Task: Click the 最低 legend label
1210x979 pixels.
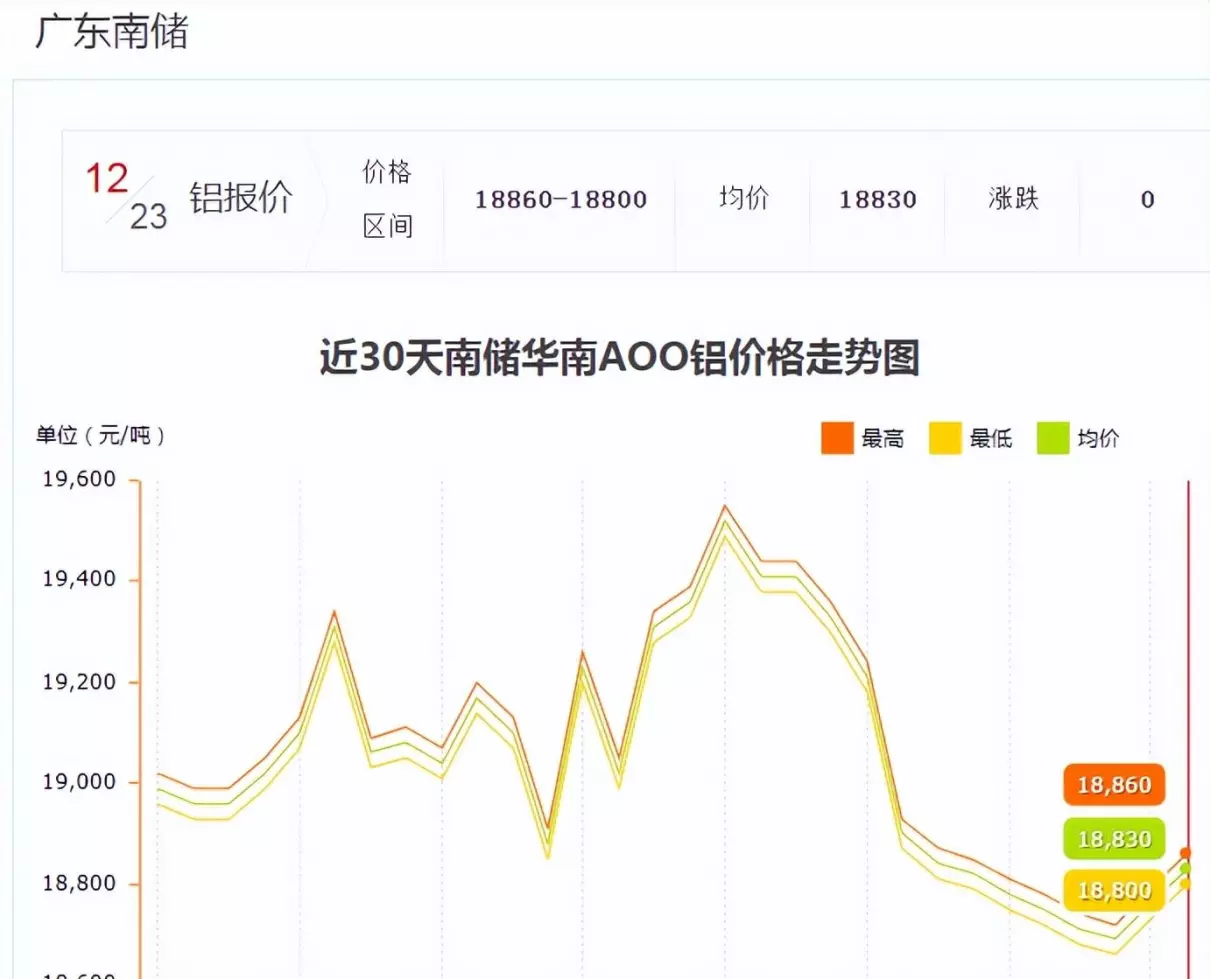Action: tap(991, 438)
